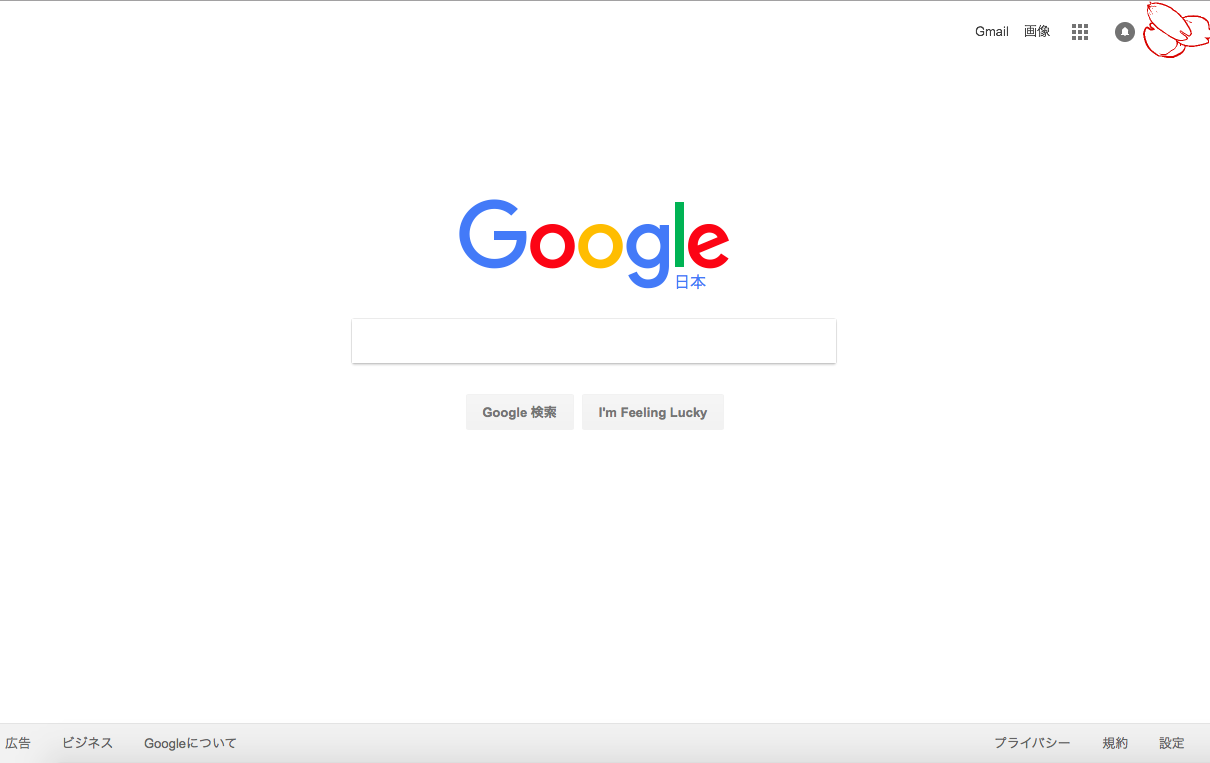Image resolution: width=1210 pixels, height=763 pixels.
Task: Click the green l in Google logo
Action: (680, 234)
